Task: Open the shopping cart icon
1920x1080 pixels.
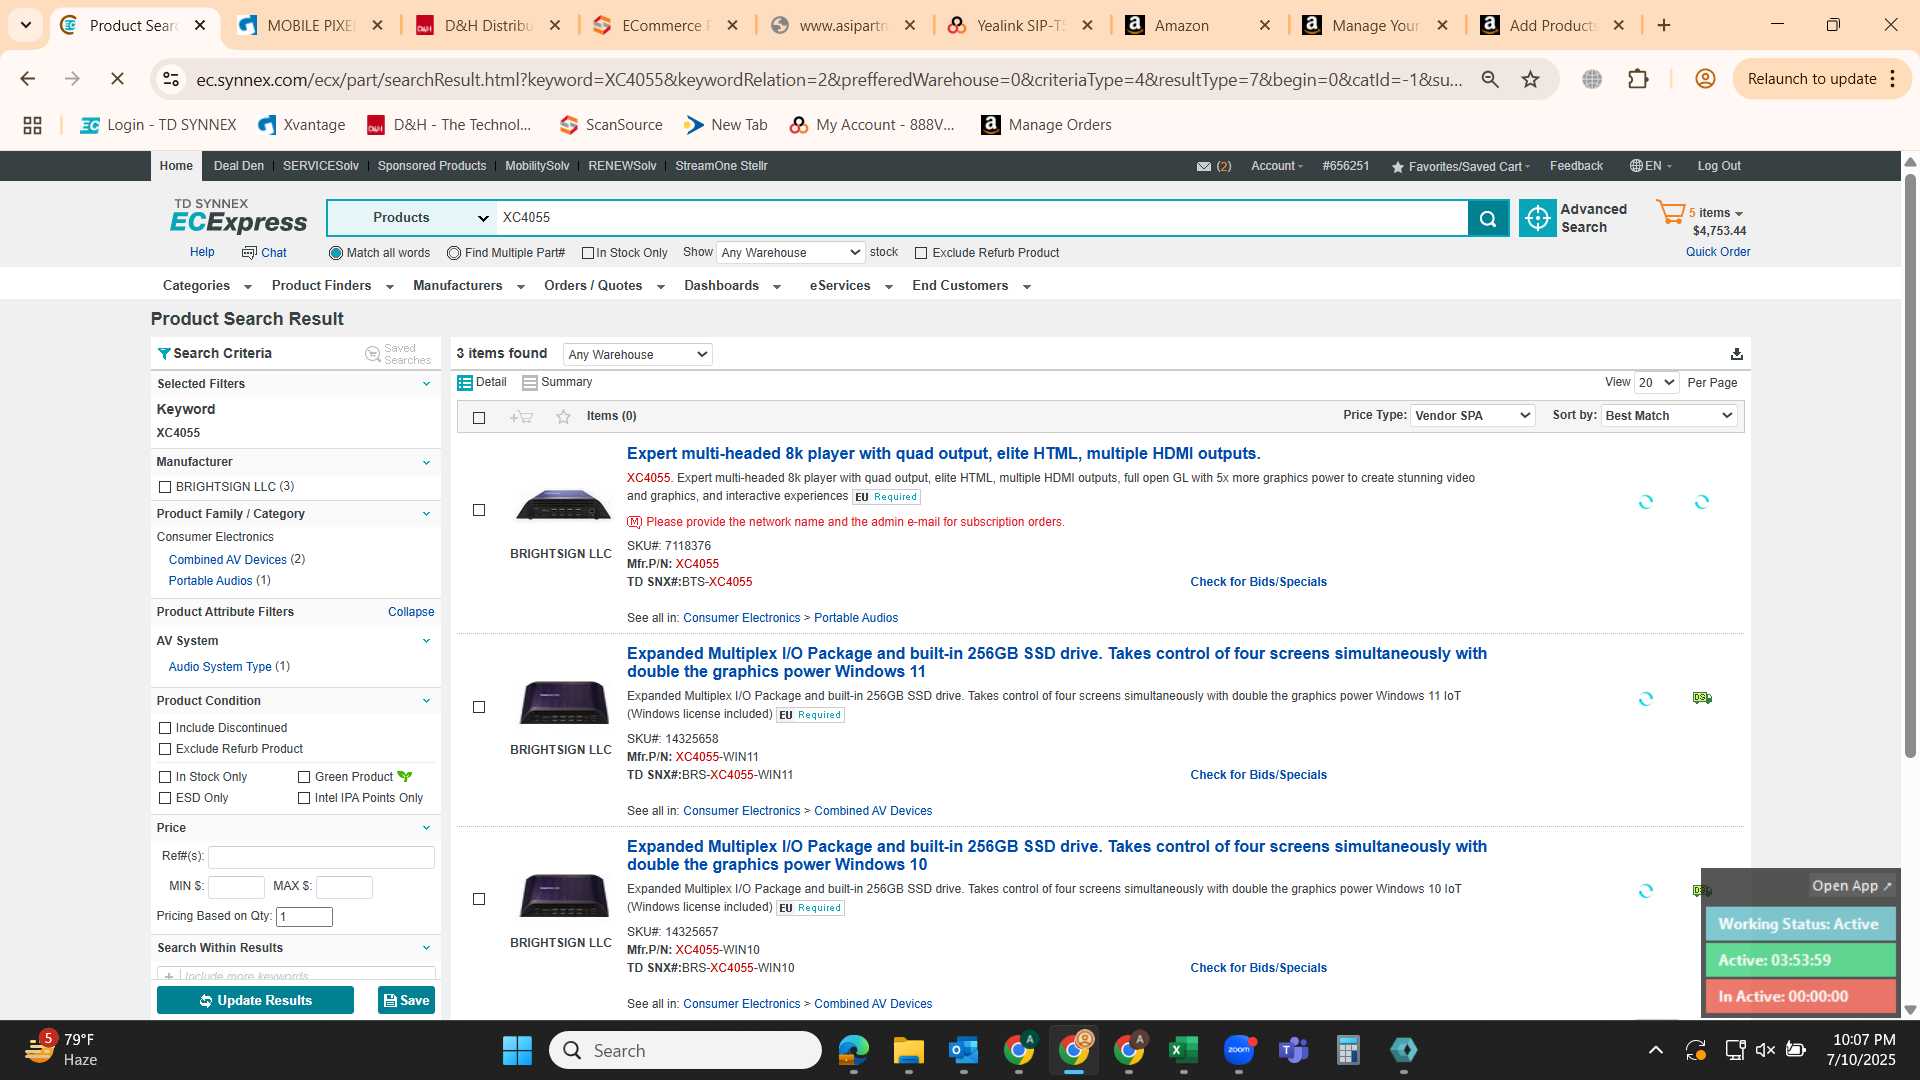Action: [x=1670, y=213]
